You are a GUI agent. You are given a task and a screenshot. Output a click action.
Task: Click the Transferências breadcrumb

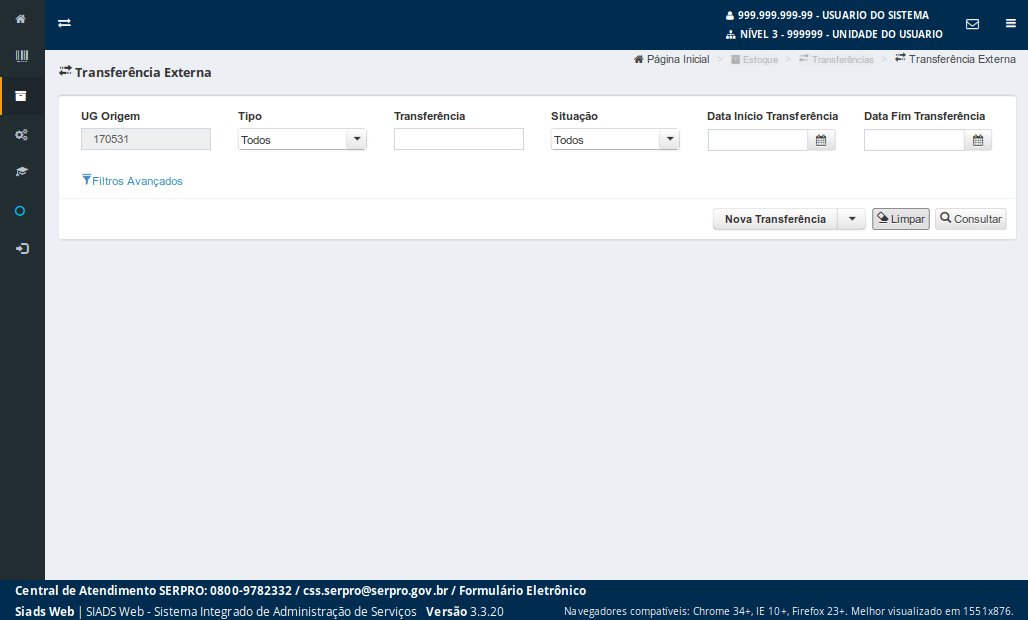click(837, 60)
